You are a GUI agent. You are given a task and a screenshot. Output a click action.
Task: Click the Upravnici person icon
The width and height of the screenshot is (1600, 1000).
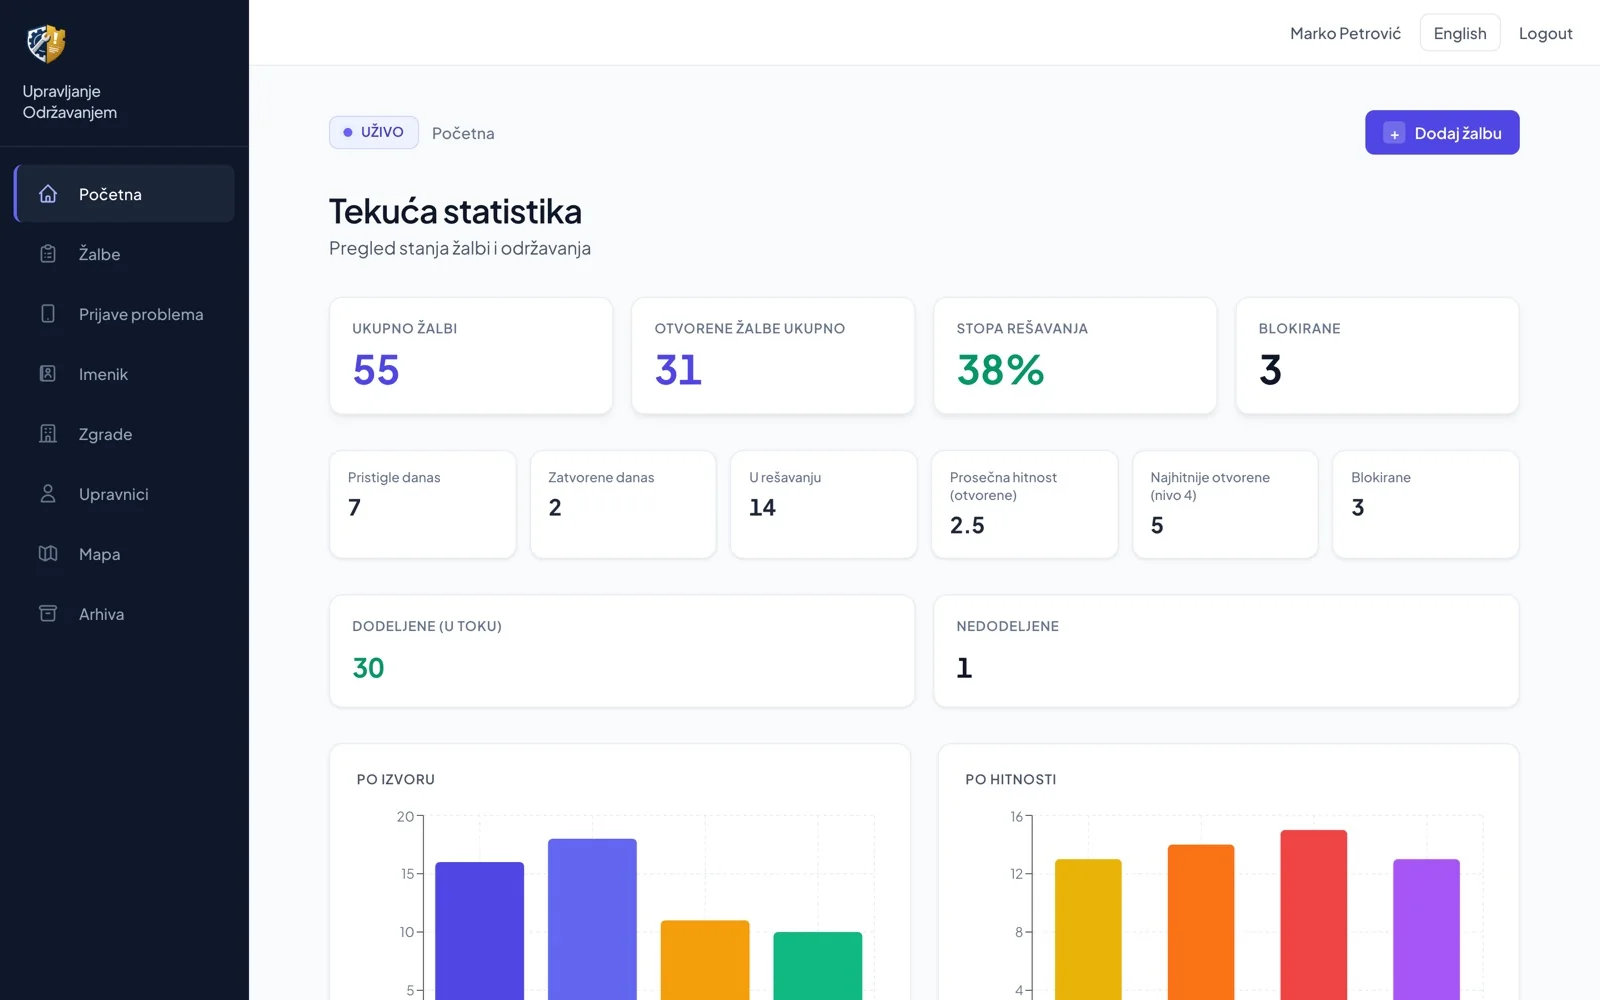48,494
